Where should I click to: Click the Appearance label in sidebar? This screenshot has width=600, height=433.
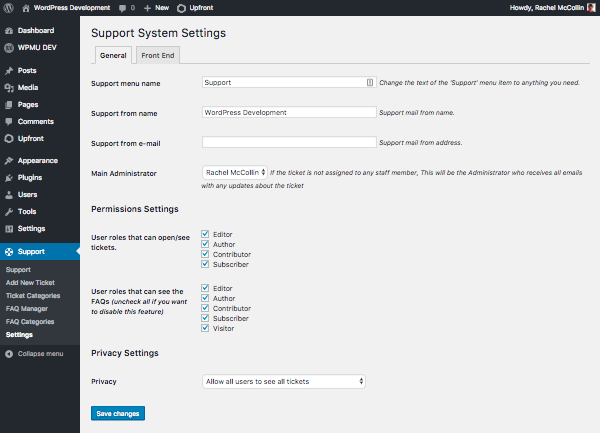click(x=38, y=161)
